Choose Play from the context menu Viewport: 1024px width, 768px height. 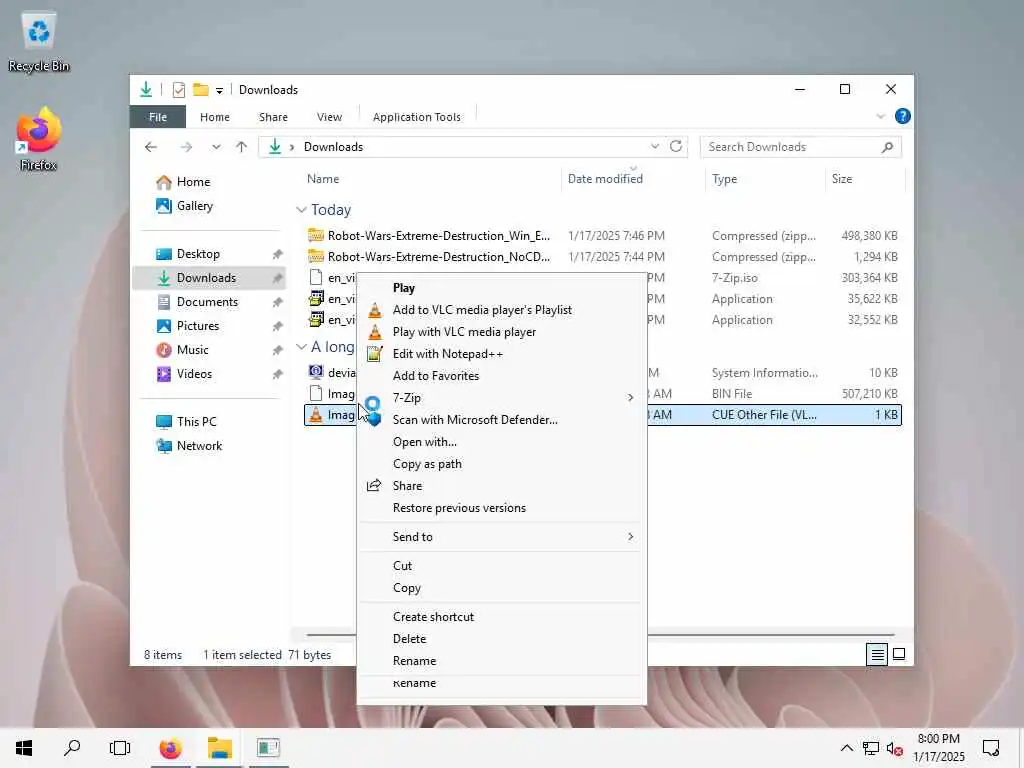pyautogui.click(x=502, y=288)
